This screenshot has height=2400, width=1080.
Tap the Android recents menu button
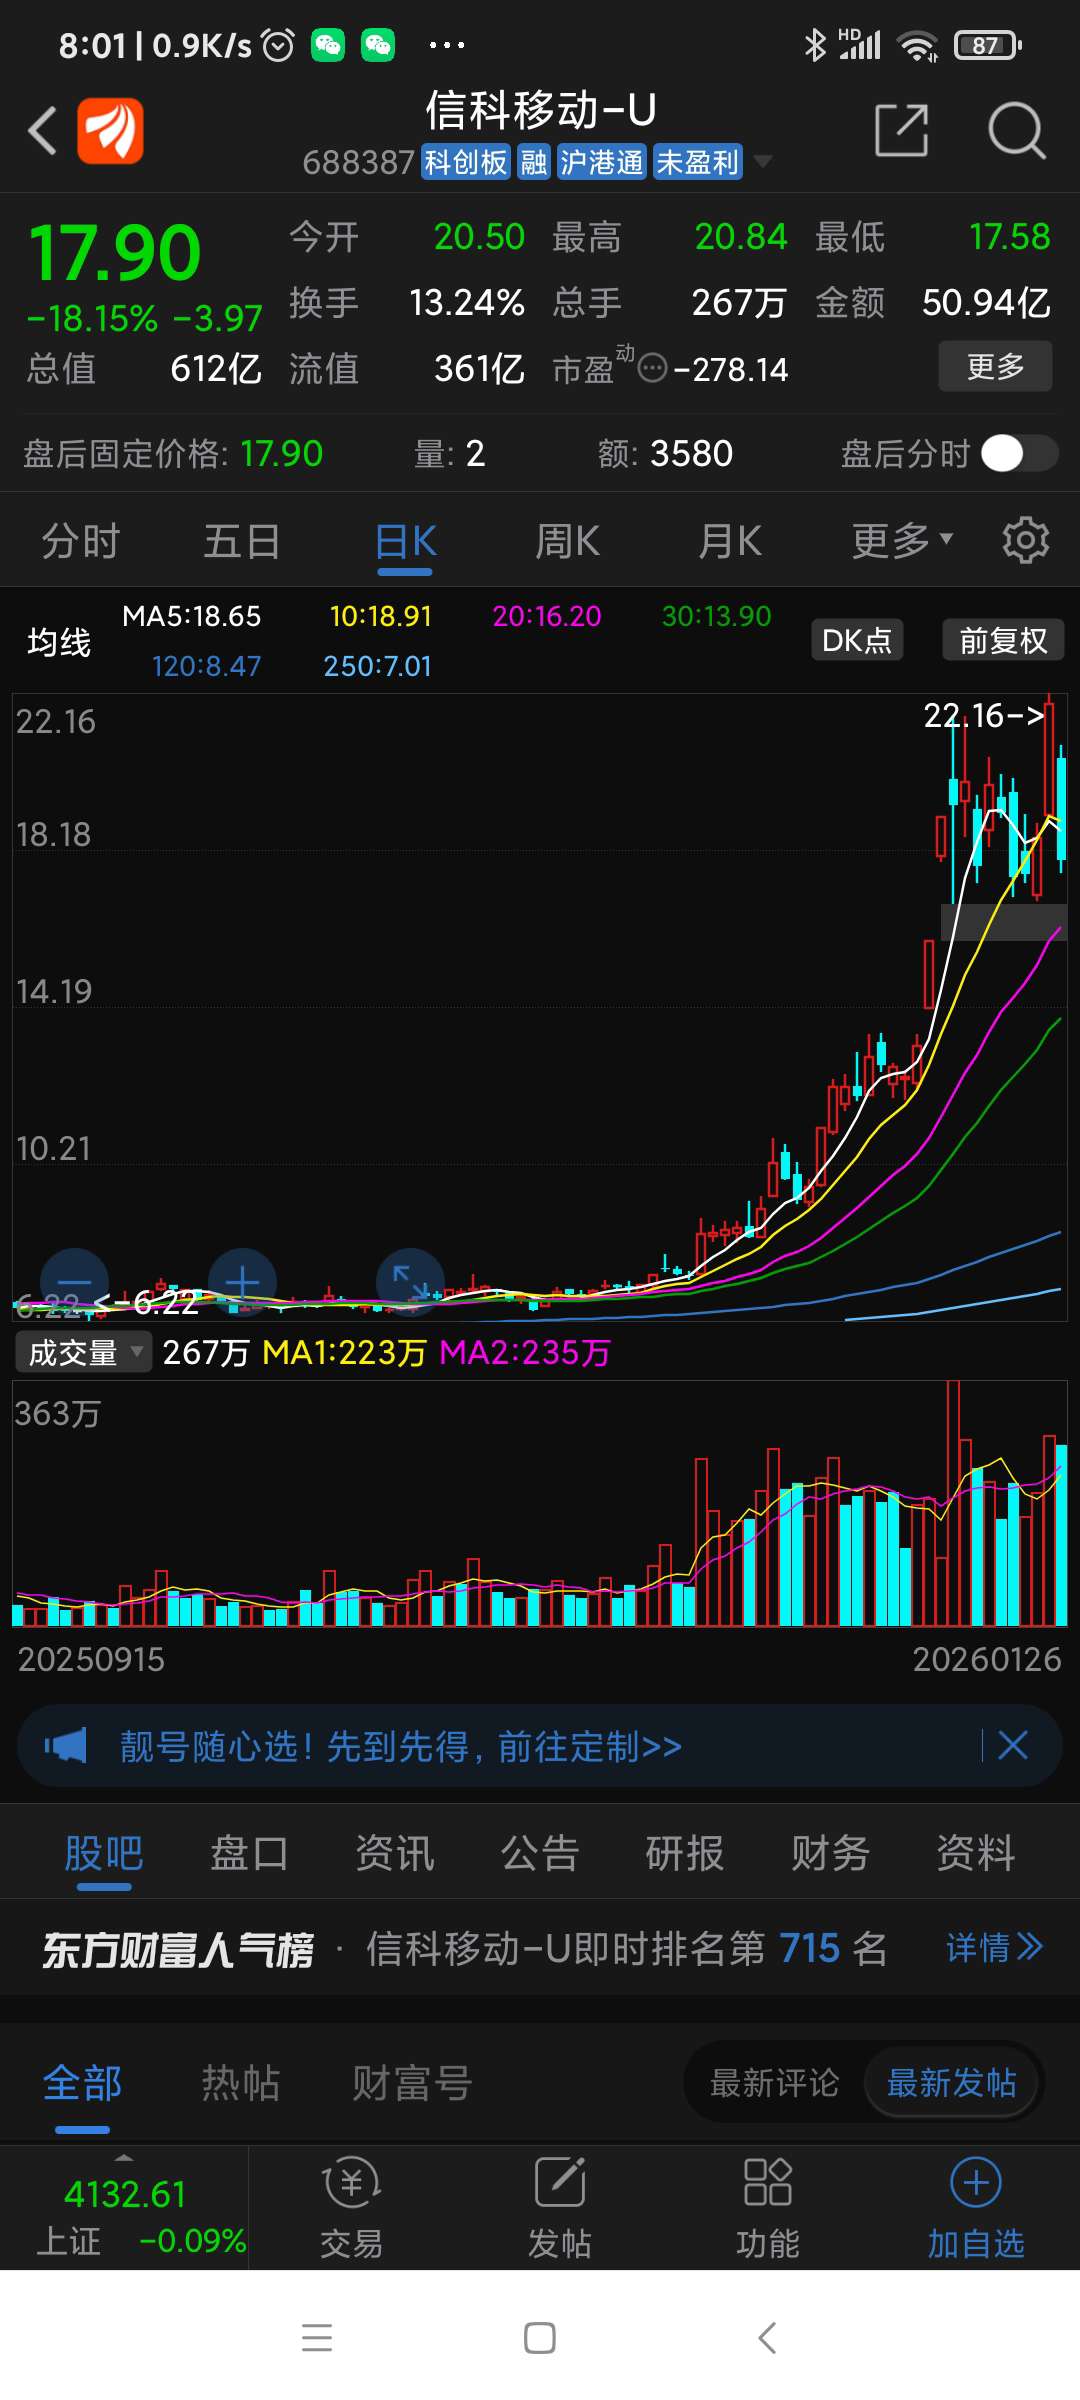317,2338
